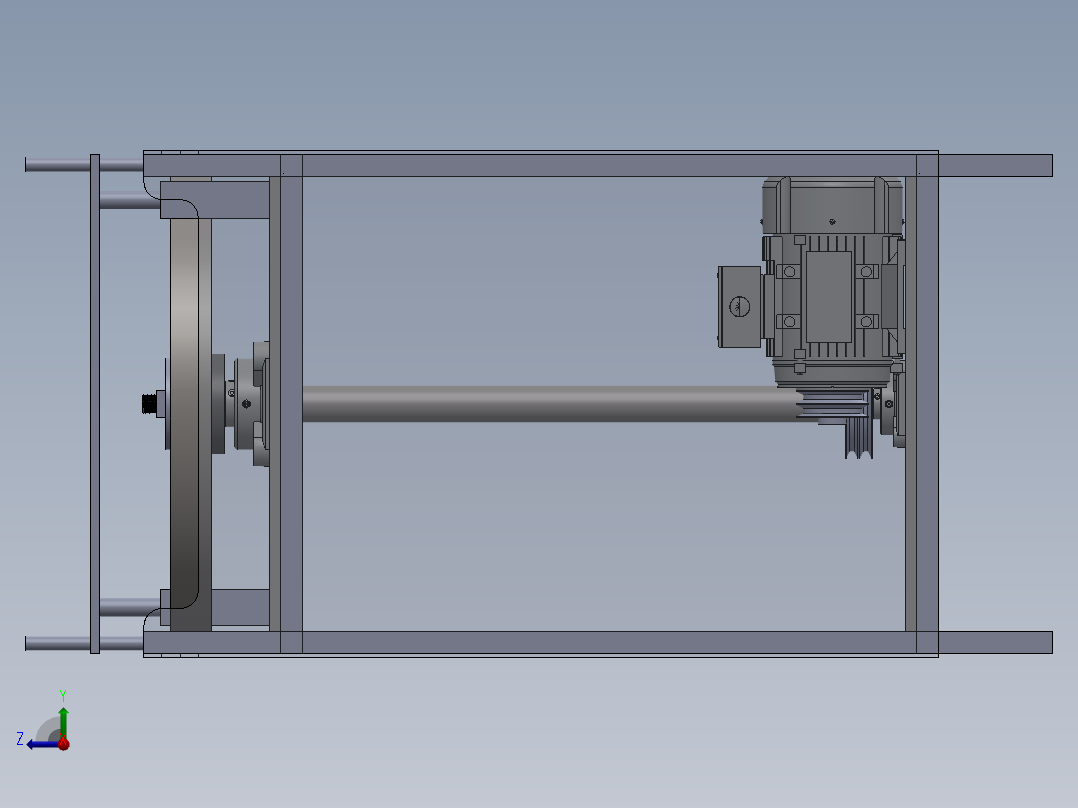Select the electric motor body
The width and height of the screenshot is (1078, 808).
tap(833, 281)
